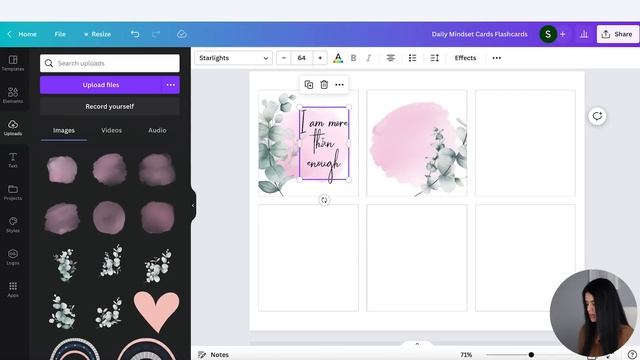Adjust the zoom slider handle

click(x=531, y=355)
